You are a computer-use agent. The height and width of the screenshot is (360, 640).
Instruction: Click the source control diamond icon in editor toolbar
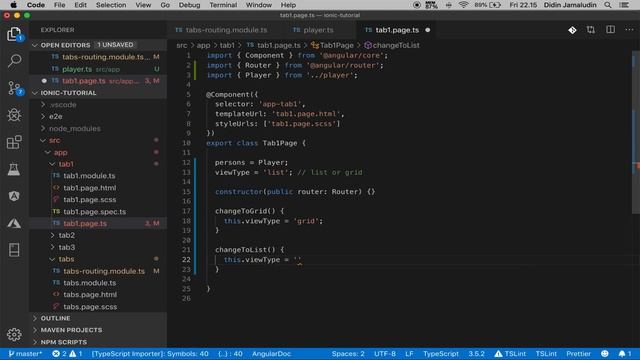coord(572,30)
